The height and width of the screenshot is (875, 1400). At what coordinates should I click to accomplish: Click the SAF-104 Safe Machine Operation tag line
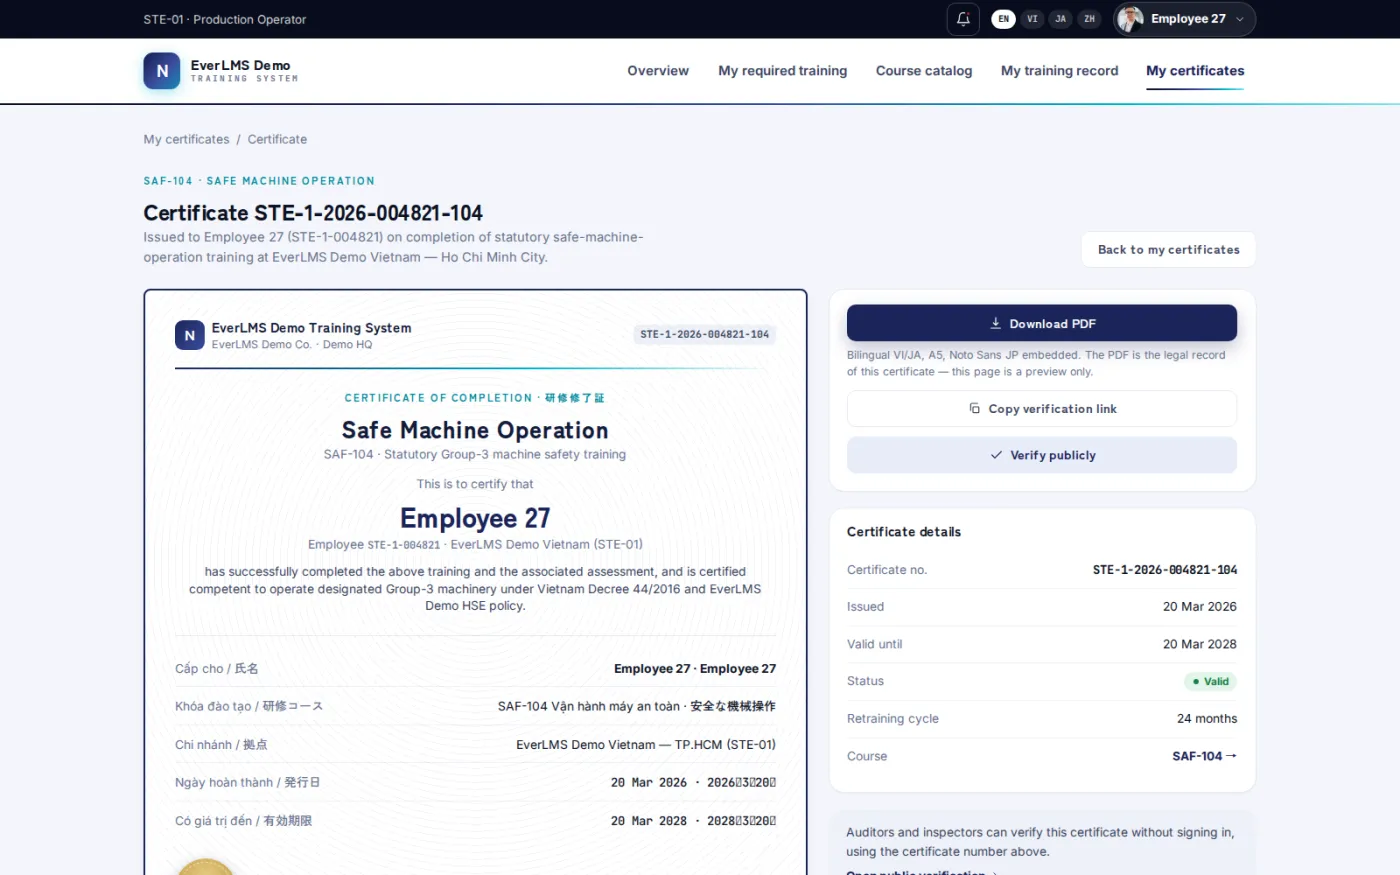259,181
